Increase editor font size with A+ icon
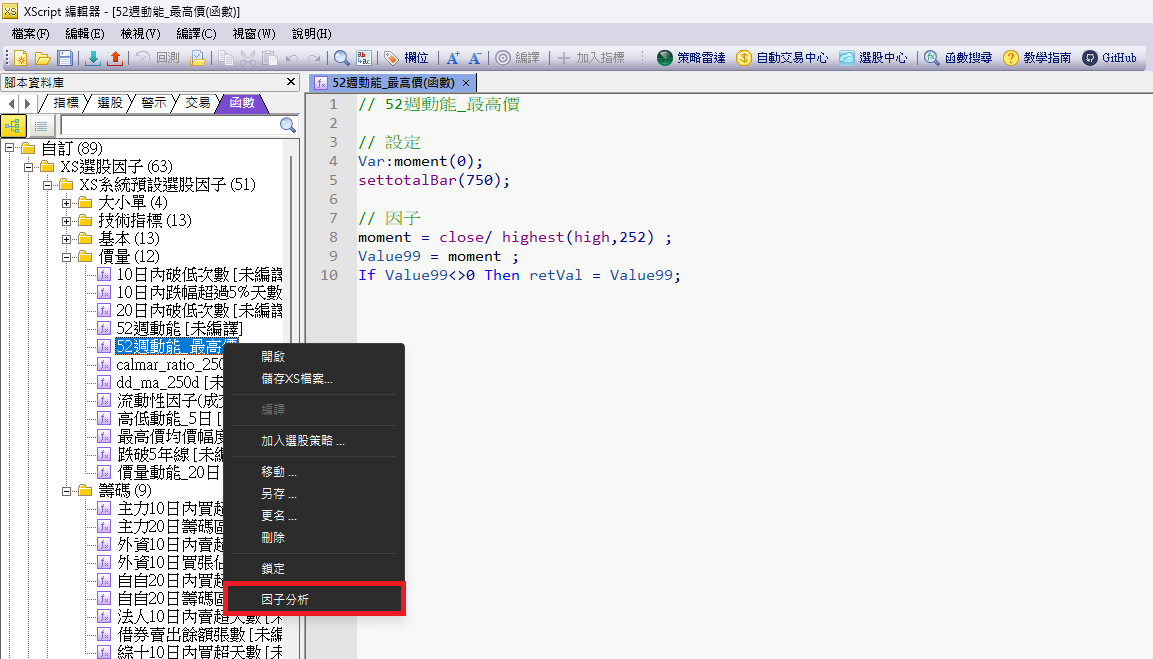Image resolution: width=1153 pixels, height=659 pixels. 453,58
